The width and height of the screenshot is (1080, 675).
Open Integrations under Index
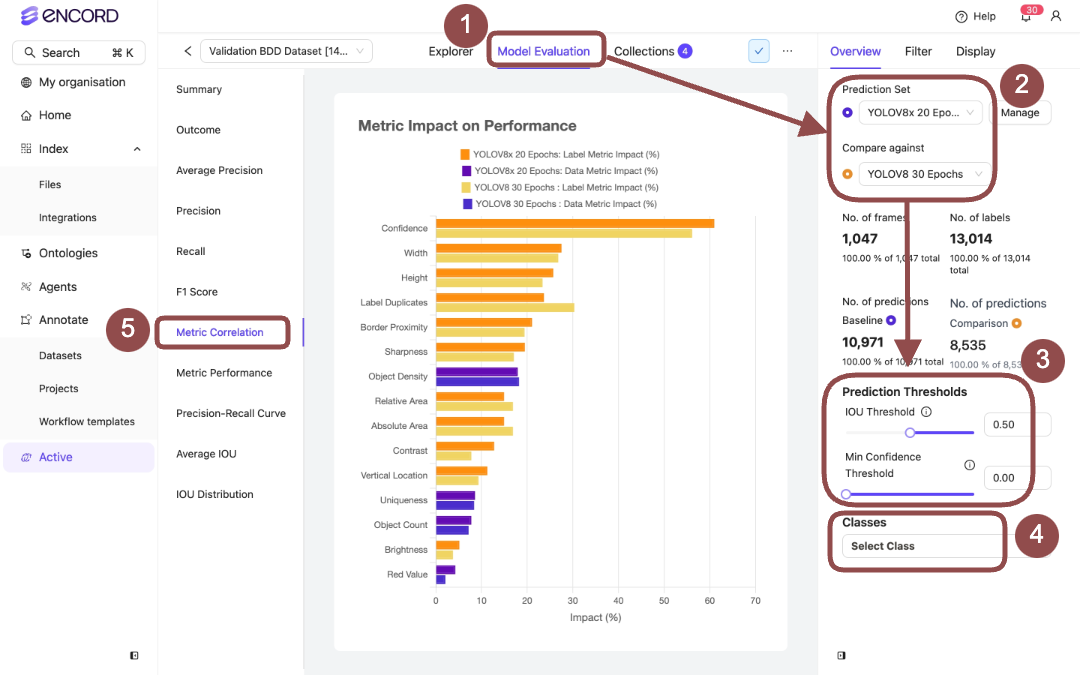pos(68,218)
